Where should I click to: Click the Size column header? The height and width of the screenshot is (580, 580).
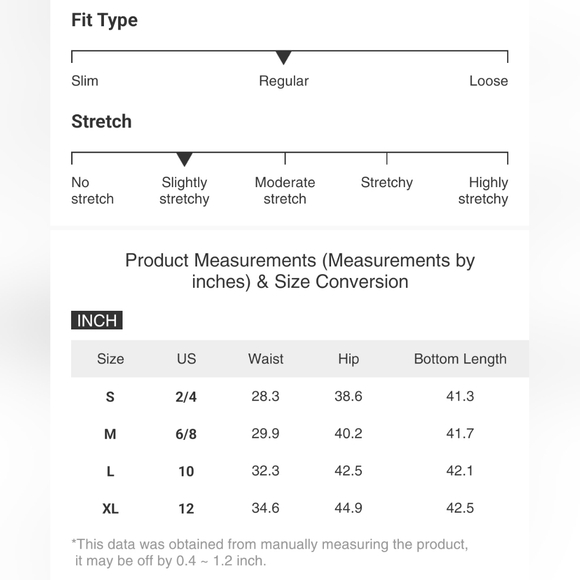111,359
